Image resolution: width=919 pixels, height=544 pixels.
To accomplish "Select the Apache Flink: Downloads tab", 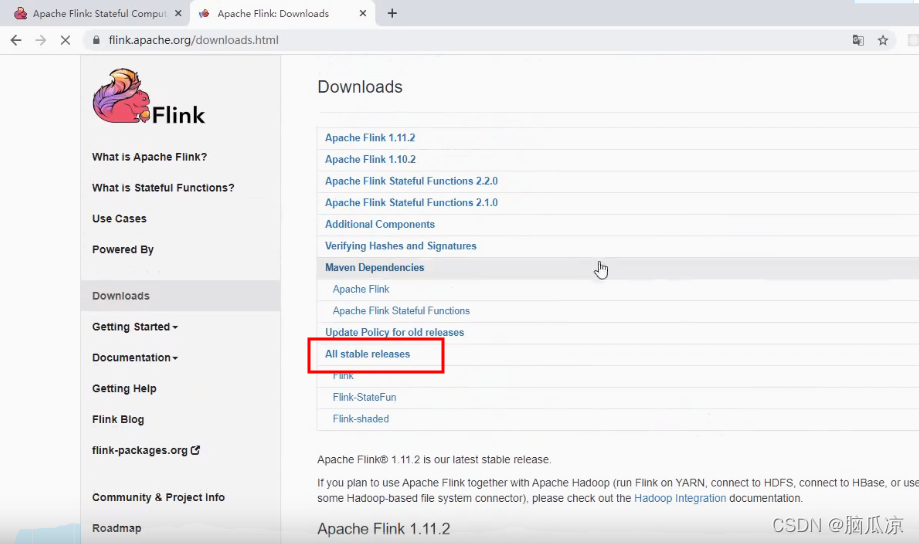I will pos(281,13).
